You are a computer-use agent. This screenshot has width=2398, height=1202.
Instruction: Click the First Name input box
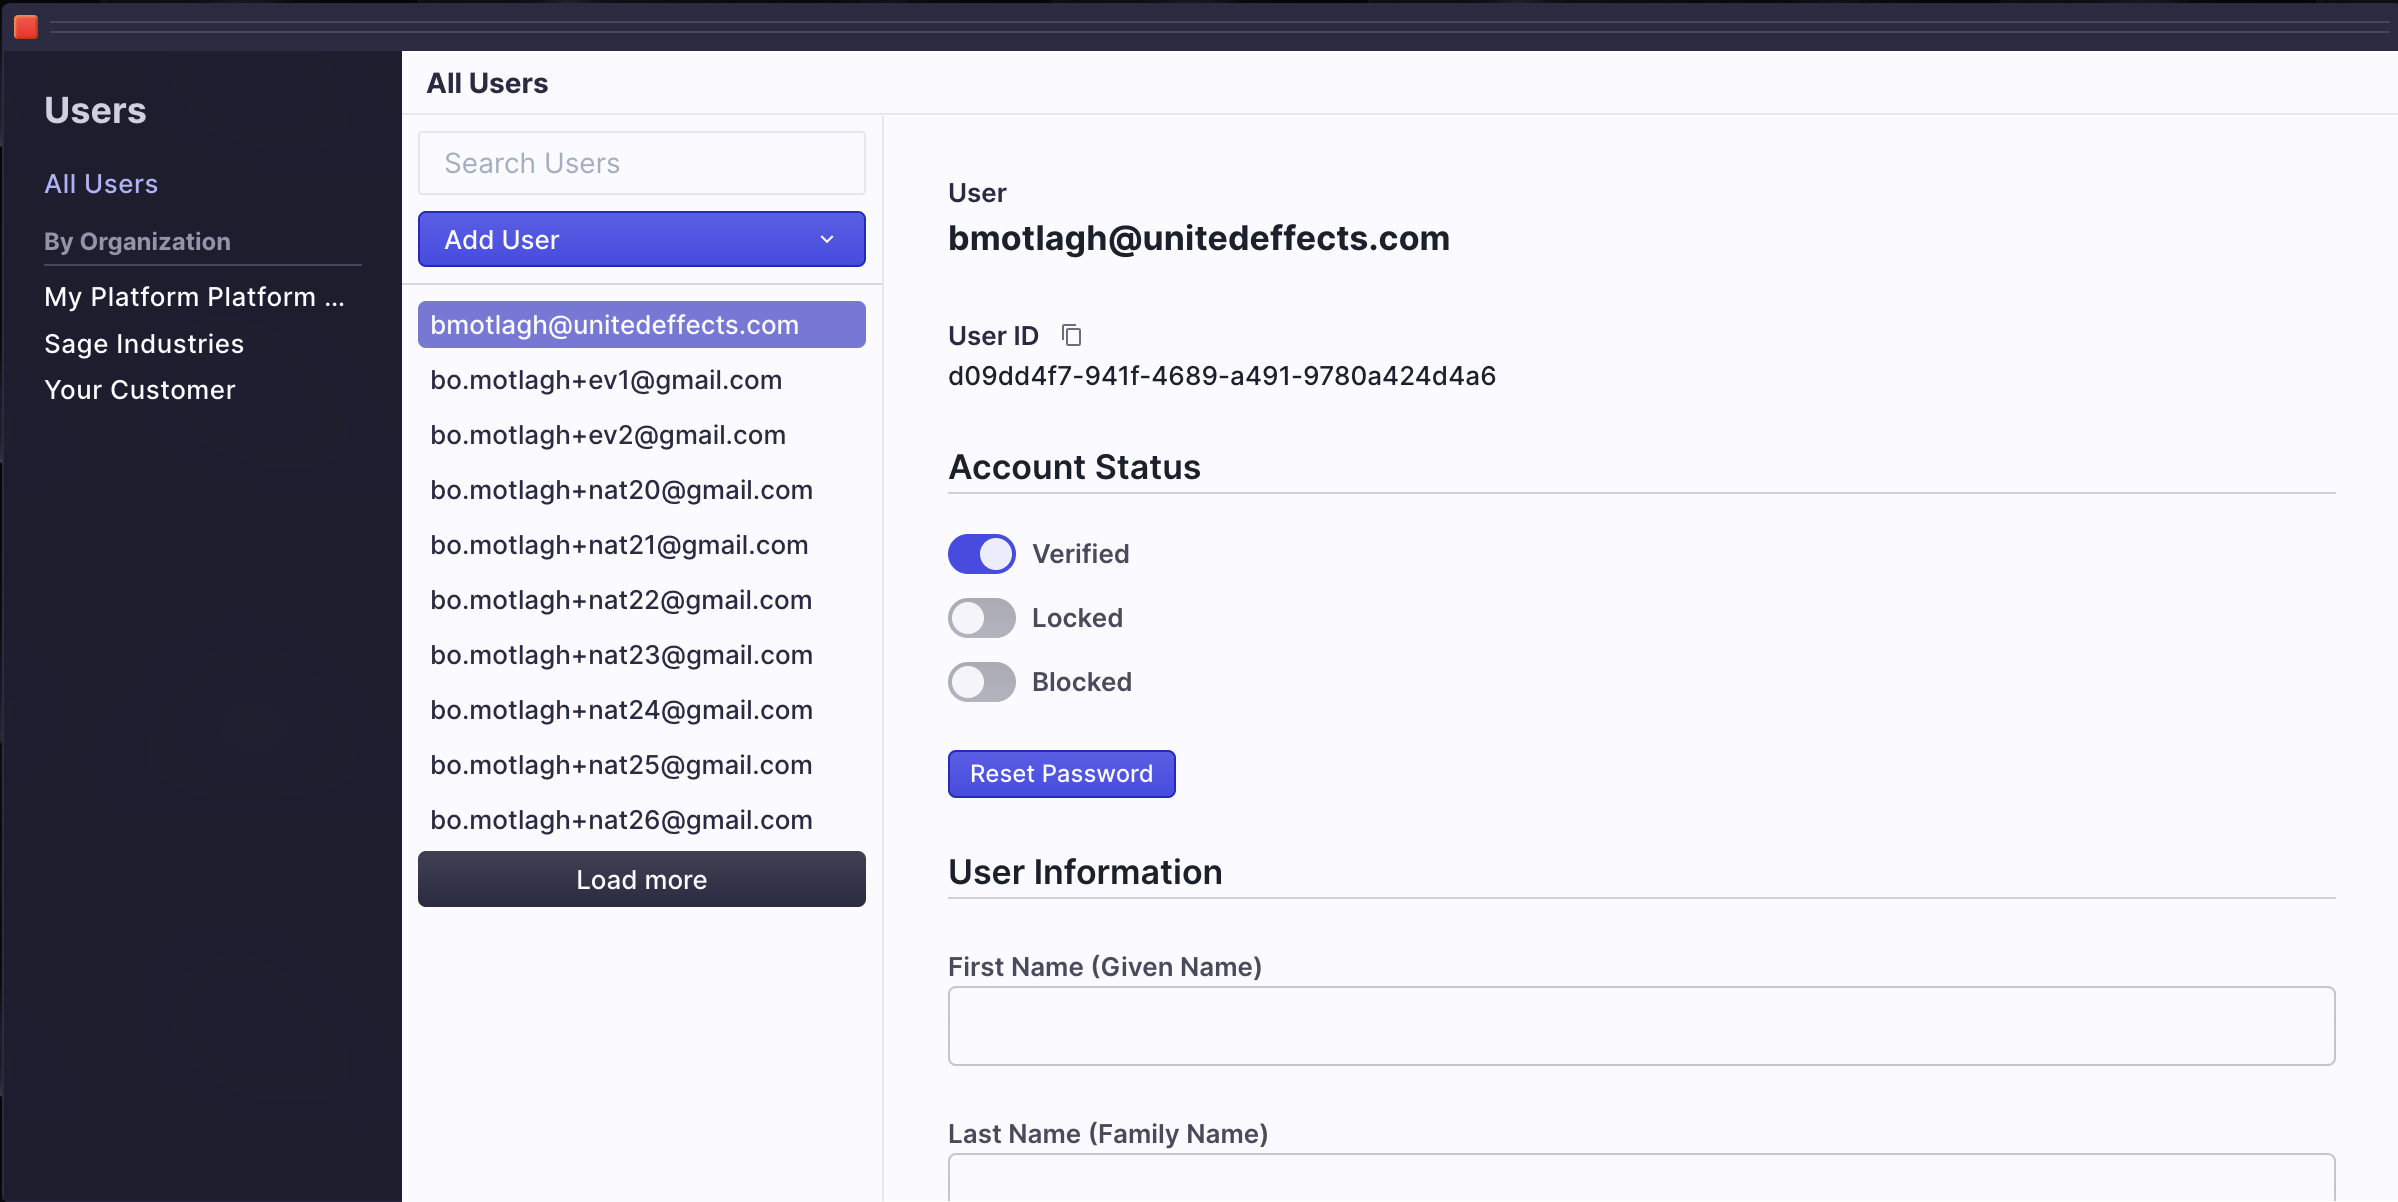pyautogui.click(x=1640, y=1026)
